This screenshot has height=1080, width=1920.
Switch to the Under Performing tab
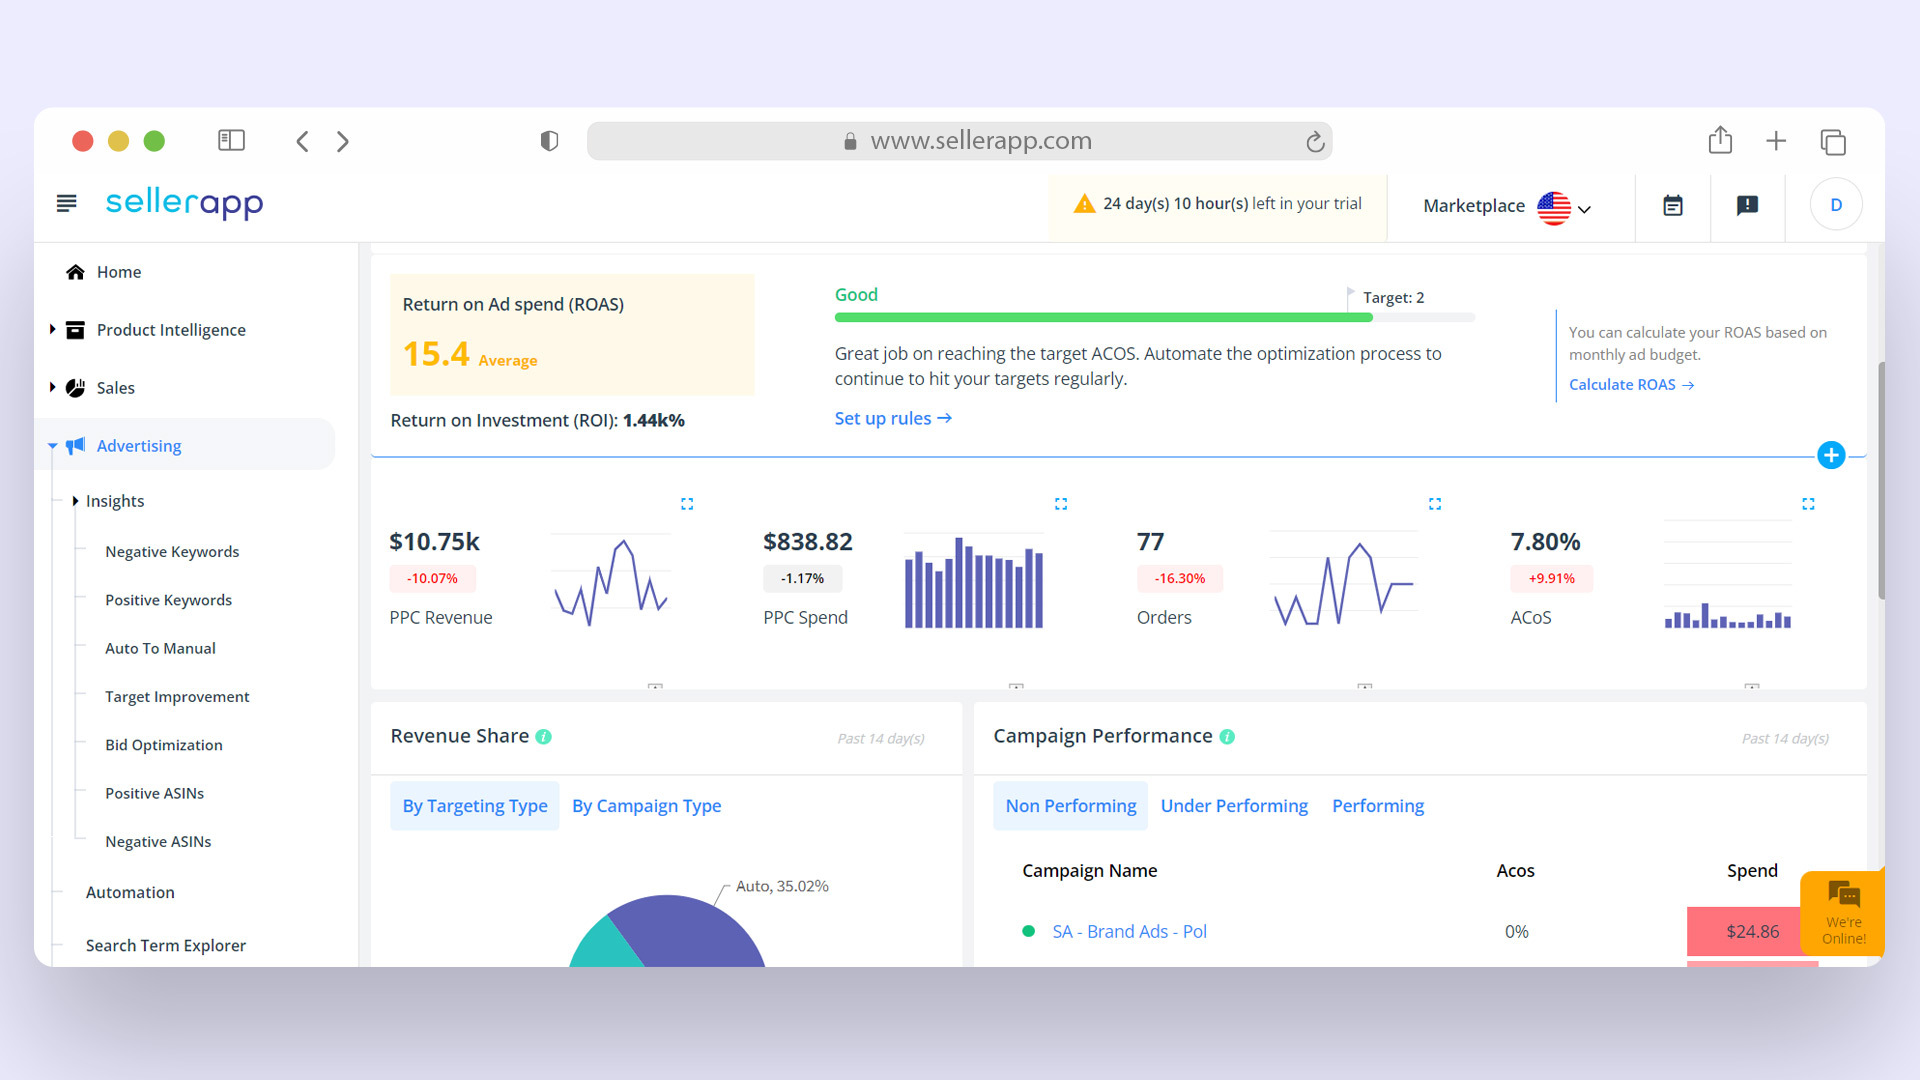1234,805
